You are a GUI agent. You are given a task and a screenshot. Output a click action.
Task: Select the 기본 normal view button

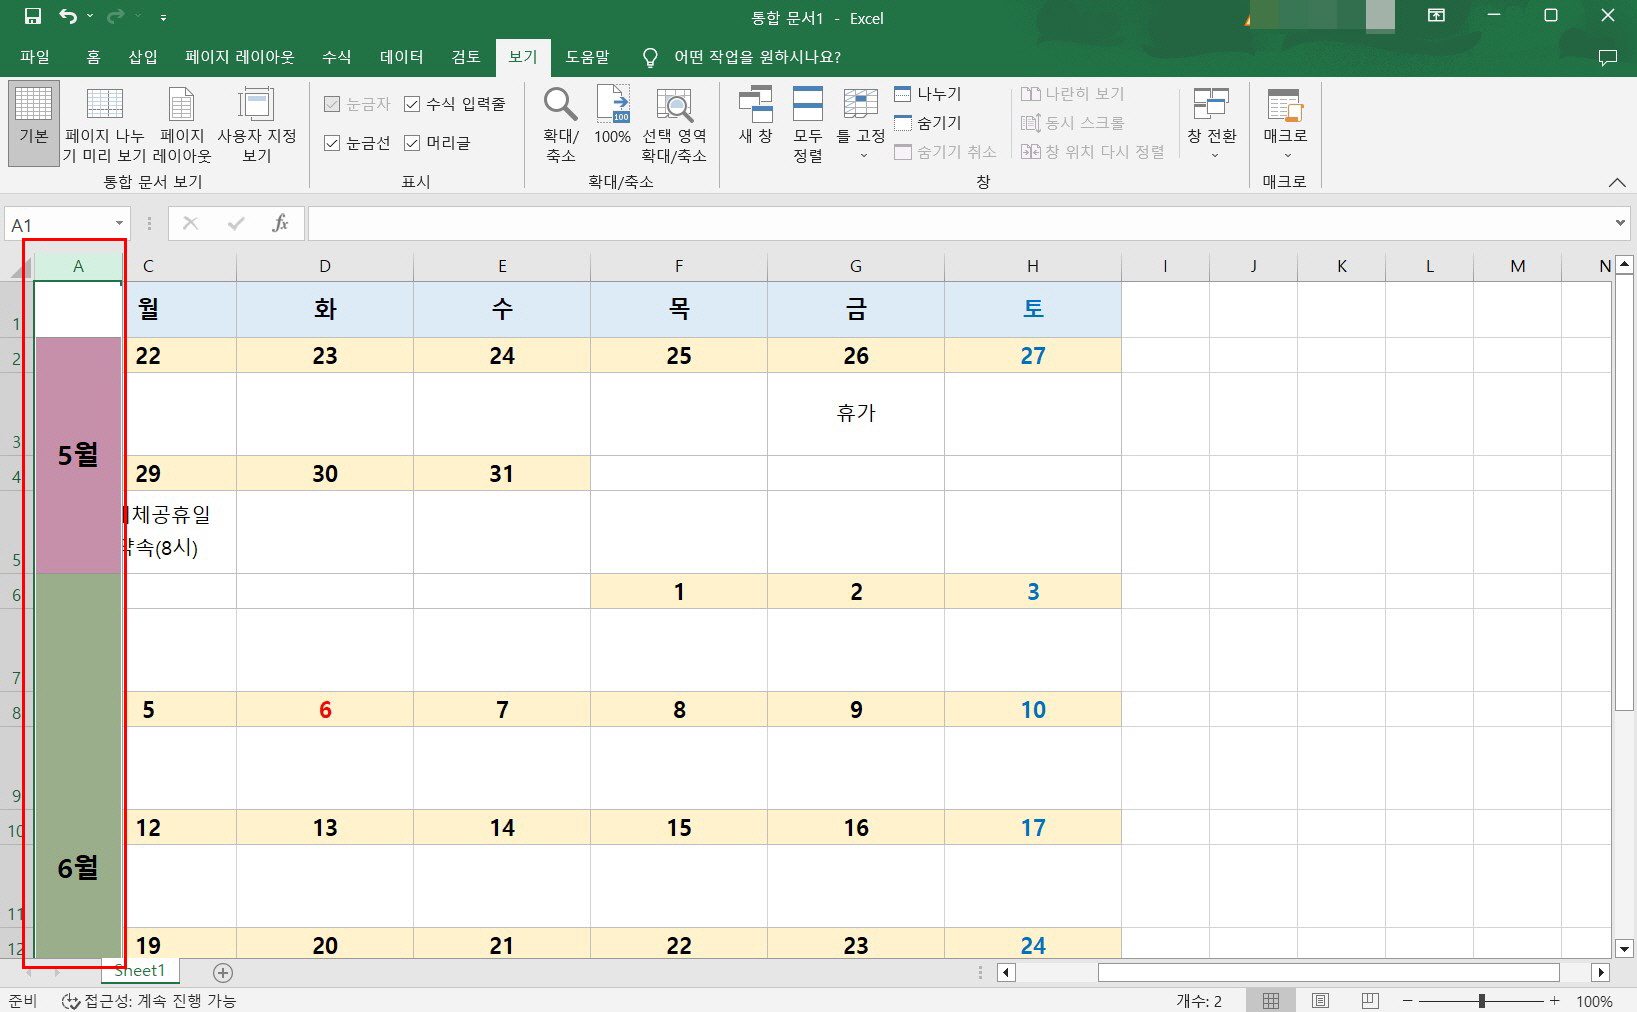point(33,123)
